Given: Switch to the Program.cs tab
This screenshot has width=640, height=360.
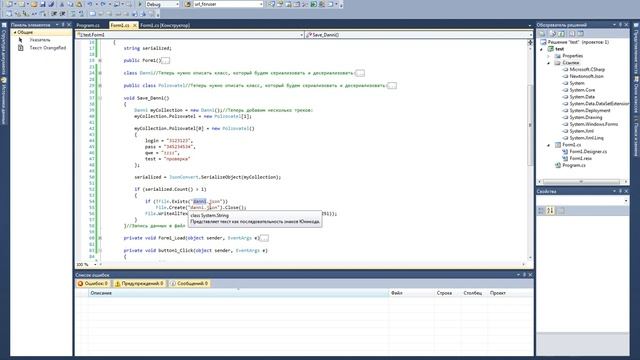Looking at the screenshot, I should (x=88, y=25).
